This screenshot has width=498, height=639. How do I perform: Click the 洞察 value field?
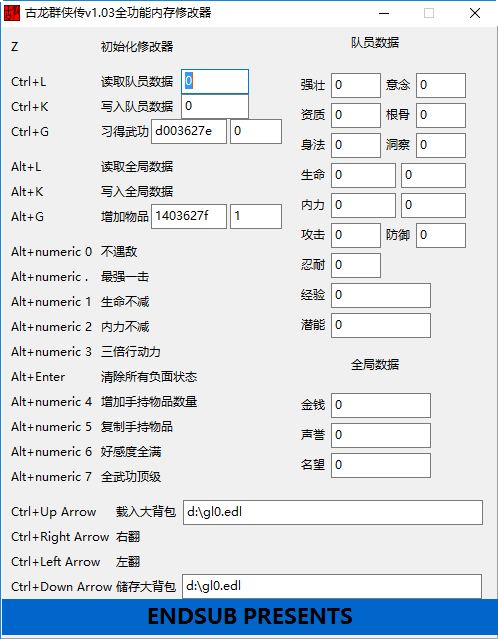[x=441, y=145]
